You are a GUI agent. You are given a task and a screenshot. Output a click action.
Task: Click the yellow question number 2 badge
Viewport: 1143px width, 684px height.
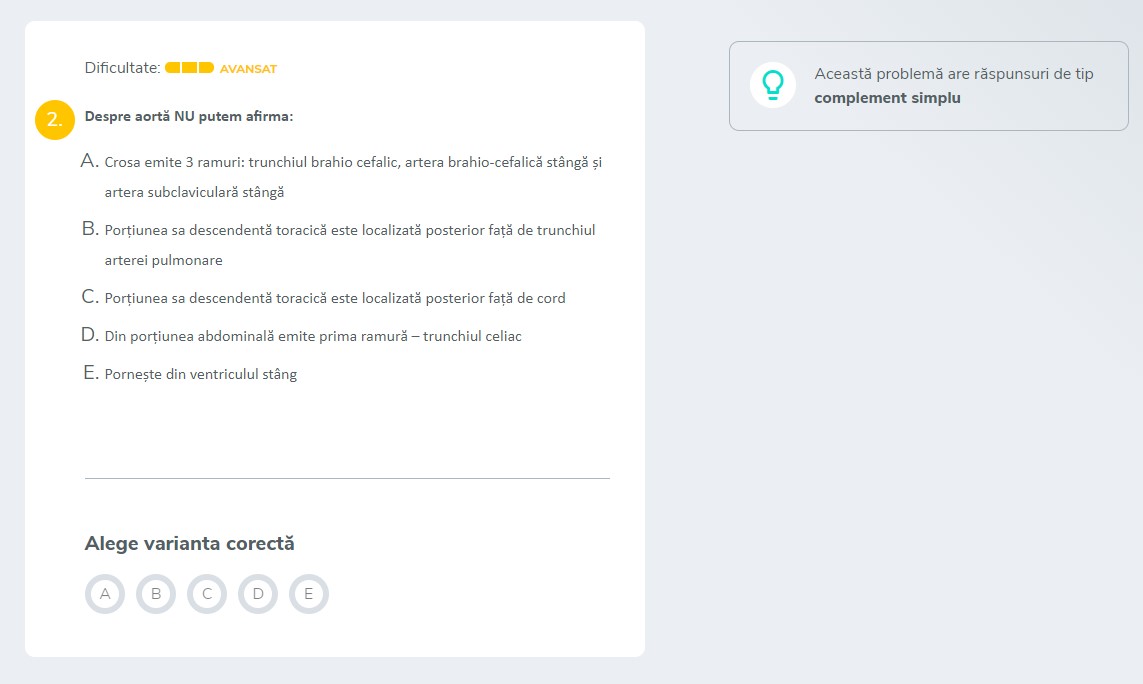55,119
